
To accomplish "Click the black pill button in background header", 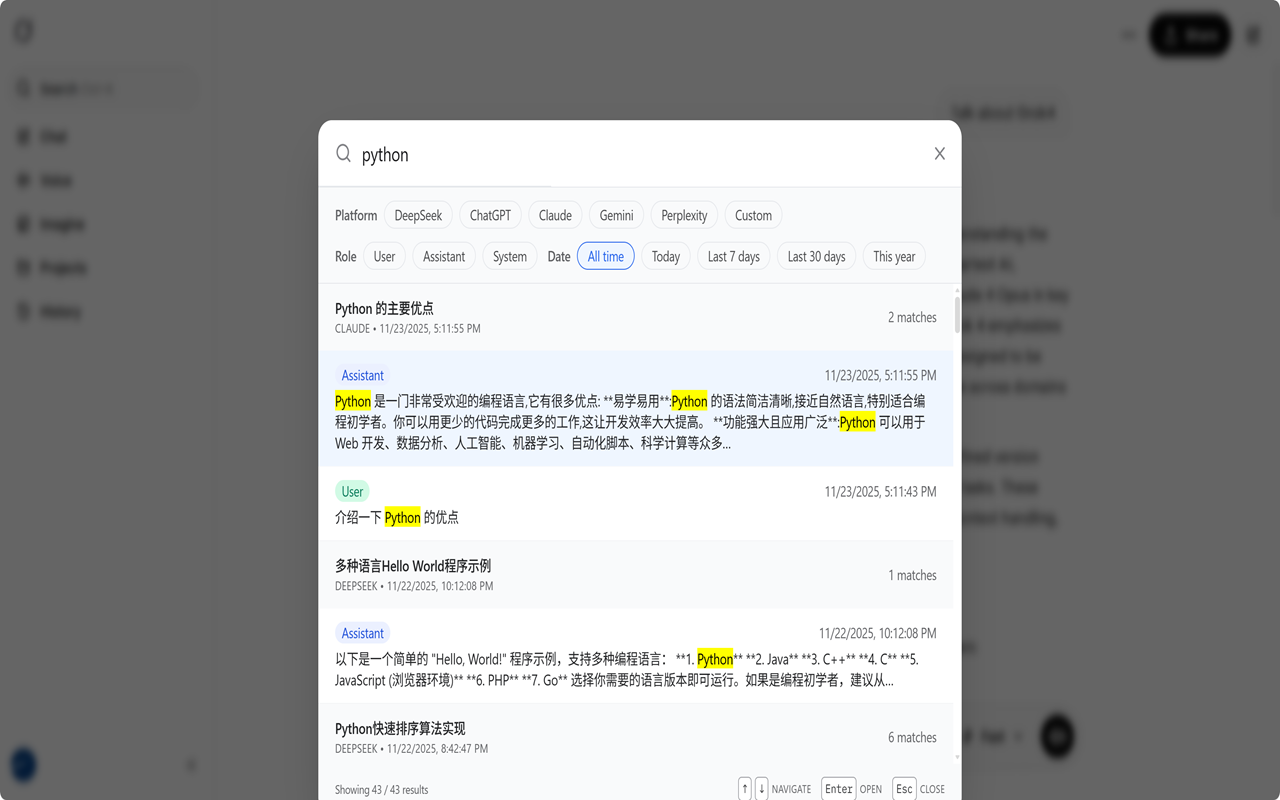I will (x=1190, y=35).
